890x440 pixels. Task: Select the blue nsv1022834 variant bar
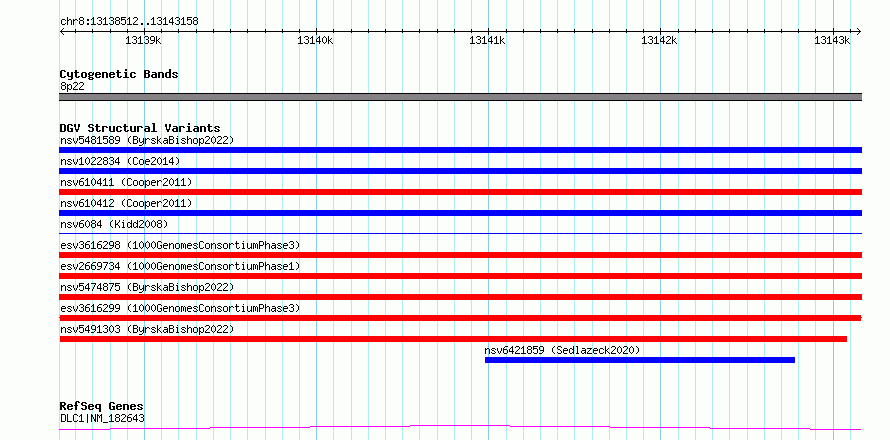pos(460,171)
